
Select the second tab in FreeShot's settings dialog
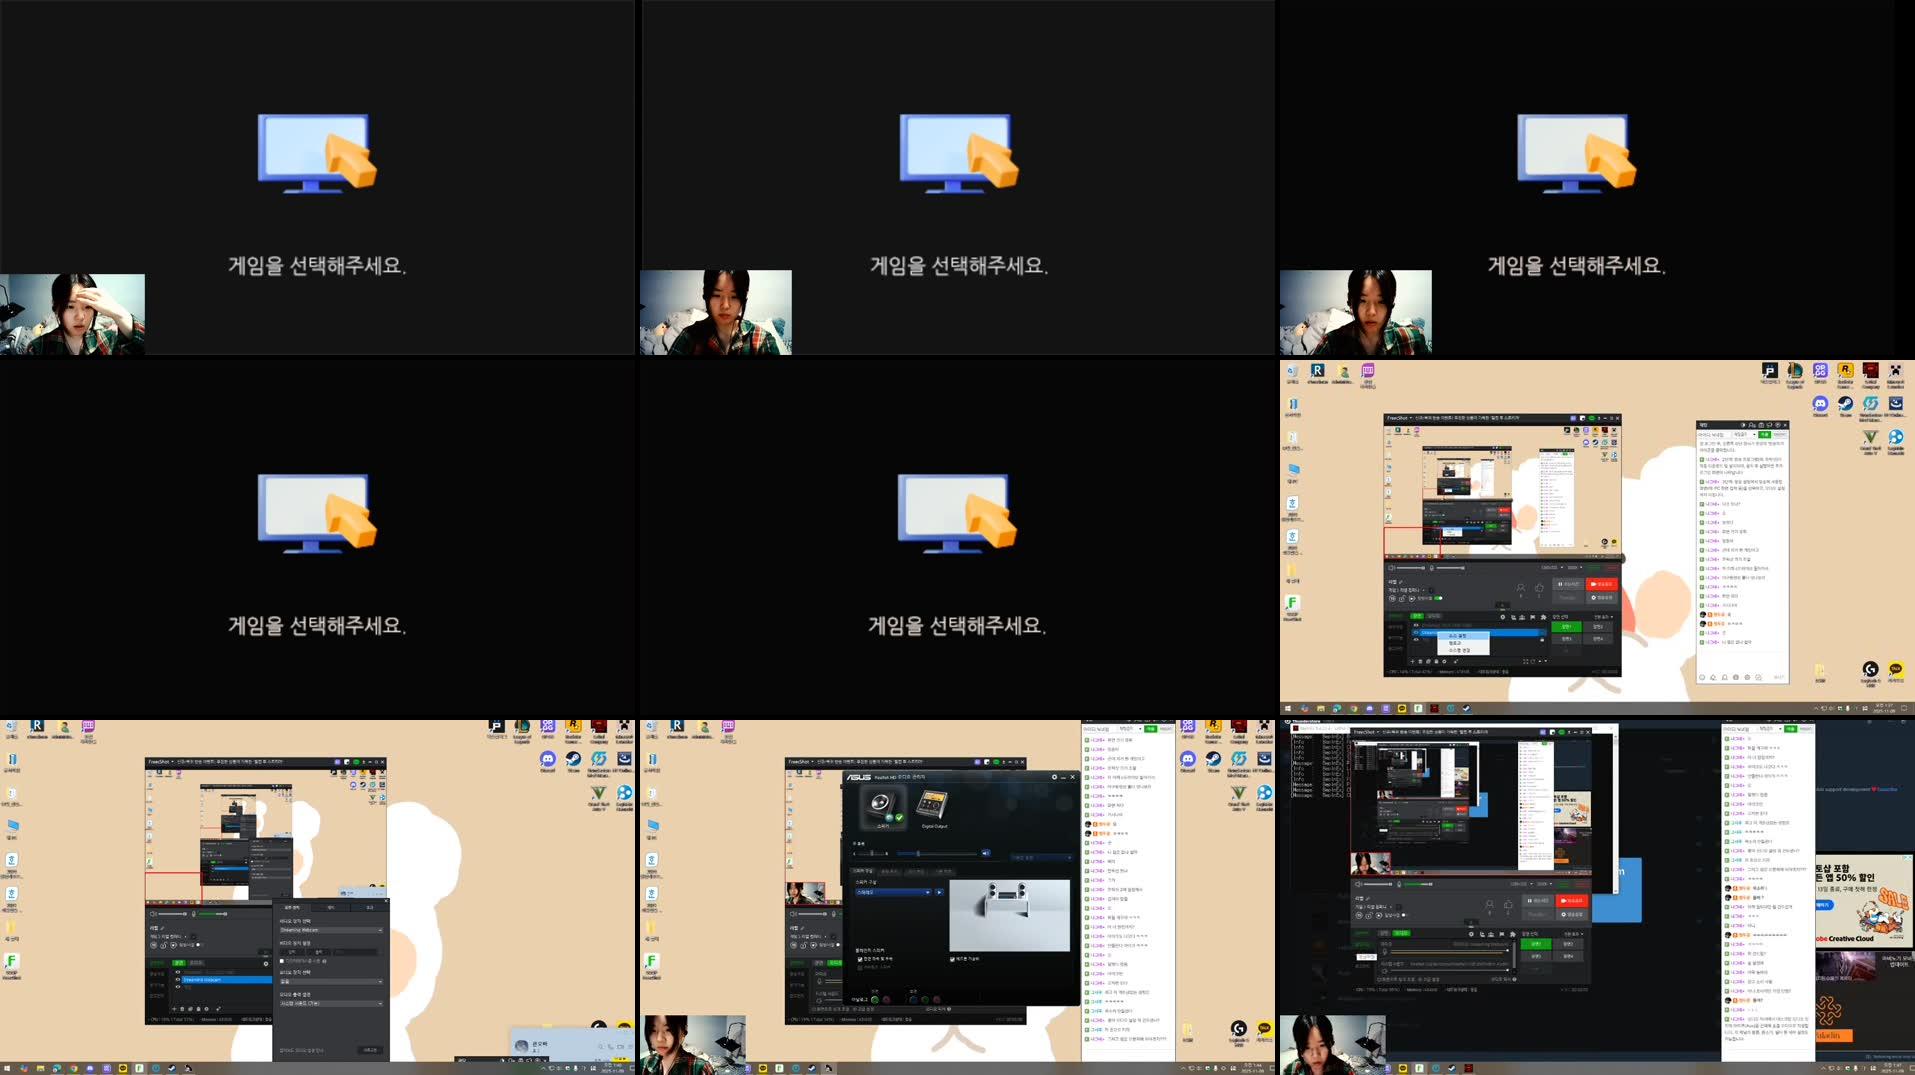click(331, 908)
